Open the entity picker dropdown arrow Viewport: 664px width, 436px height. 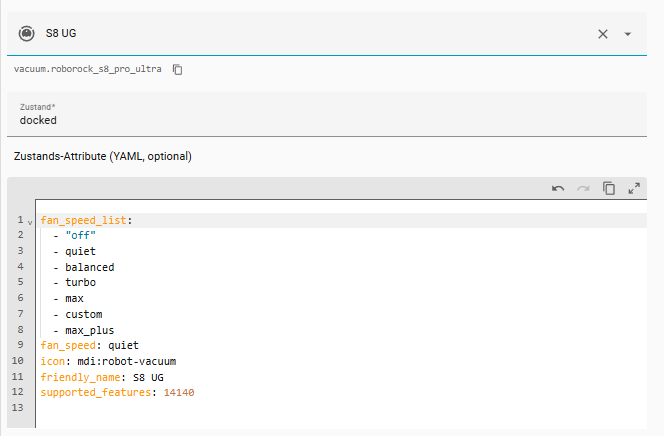(628, 34)
